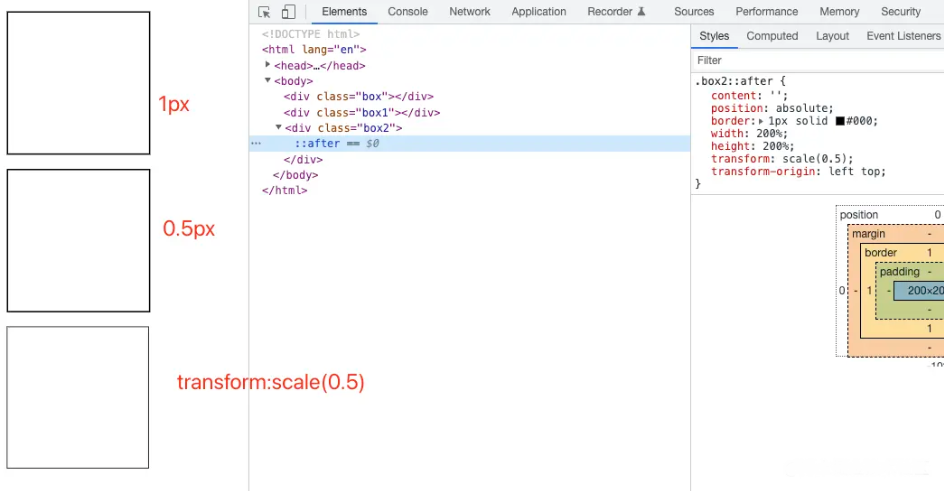Switch to the Application tab
The image size is (944, 491).
coord(539,11)
